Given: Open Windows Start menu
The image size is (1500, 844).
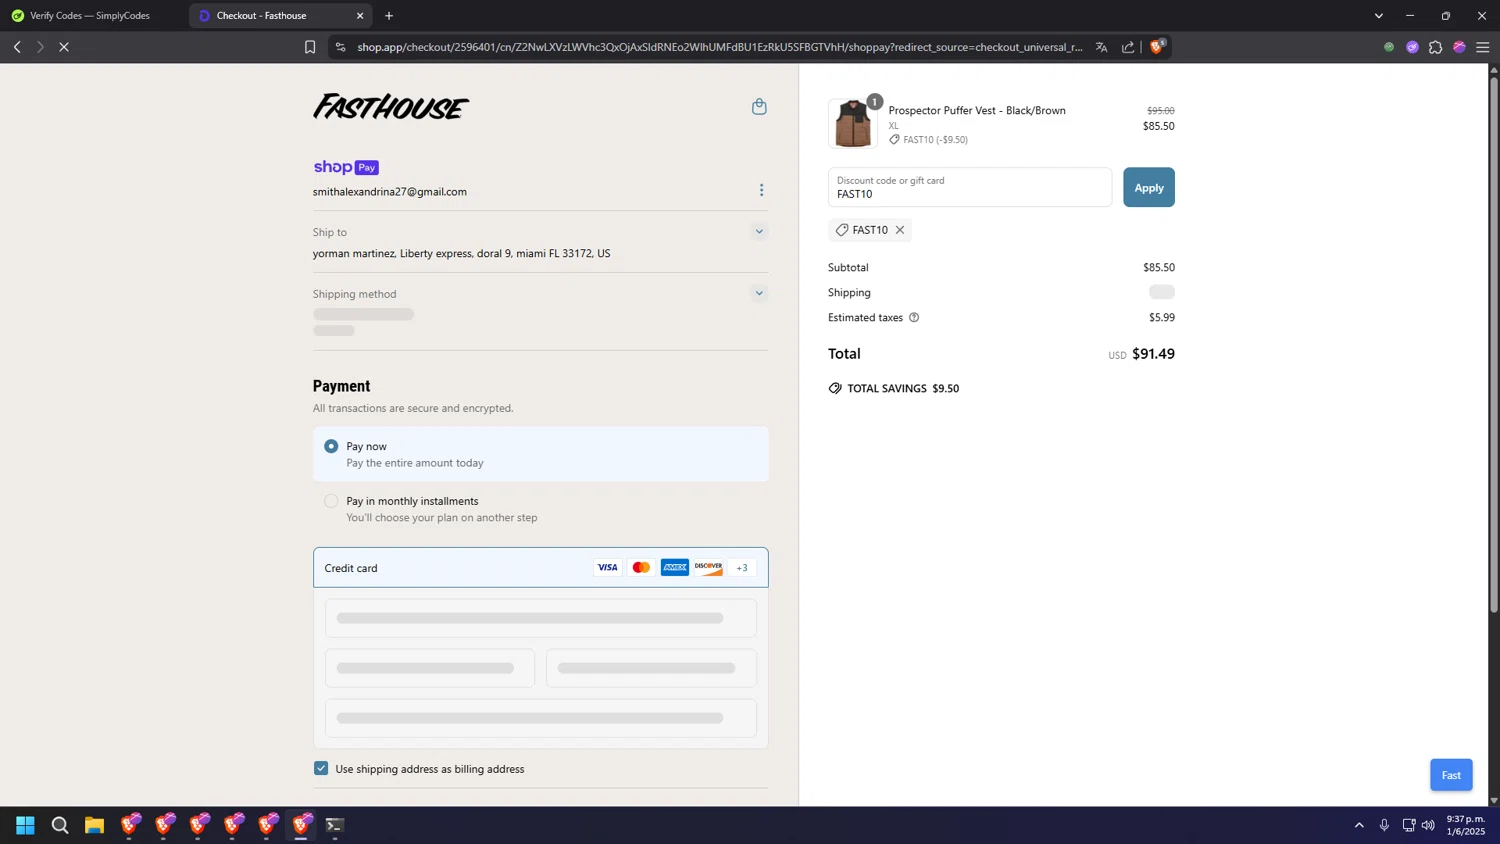Looking at the screenshot, I should 26,825.
